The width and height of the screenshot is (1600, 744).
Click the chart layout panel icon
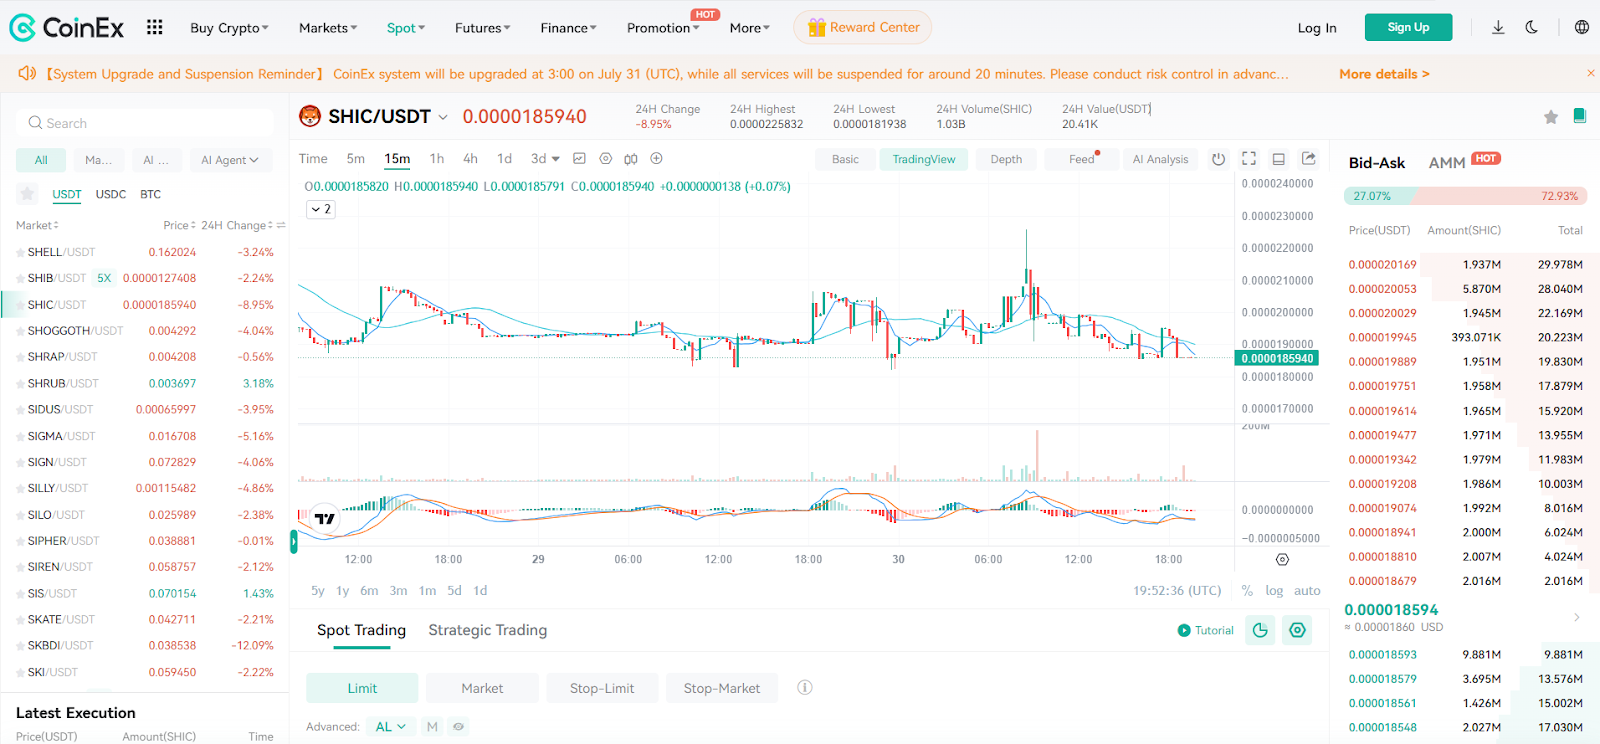tap(1278, 159)
